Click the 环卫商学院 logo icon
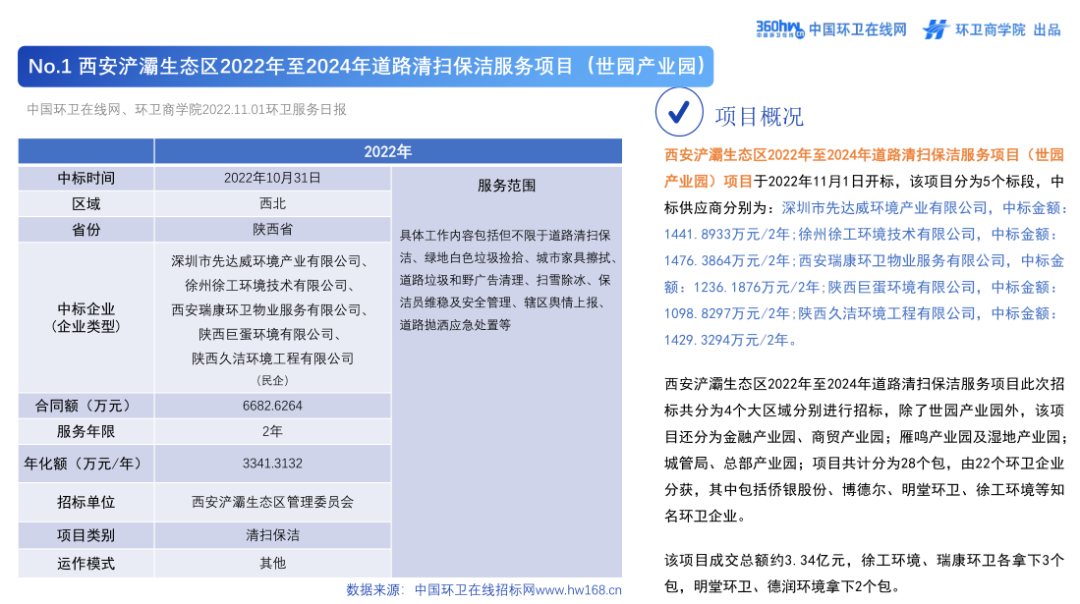This screenshot has width=1080, height=604. pos(935,29)
